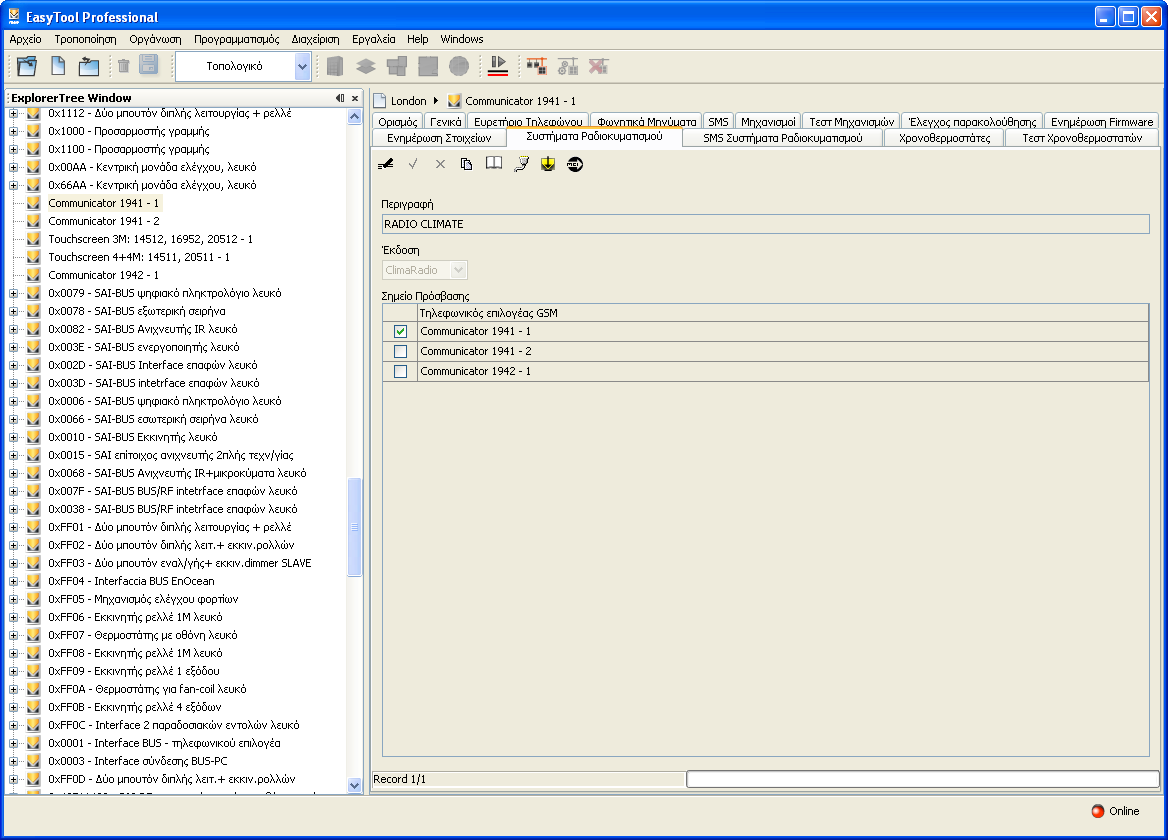Open the Windows menu
The height and width of the screenshot is (840, 1168).
point(462,39)
